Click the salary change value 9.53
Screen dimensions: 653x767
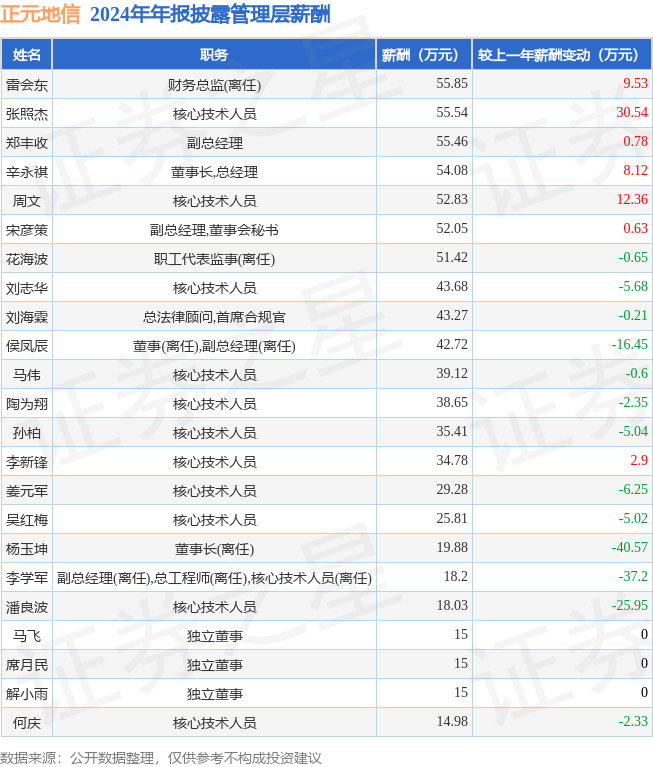[x=635, y=84]
